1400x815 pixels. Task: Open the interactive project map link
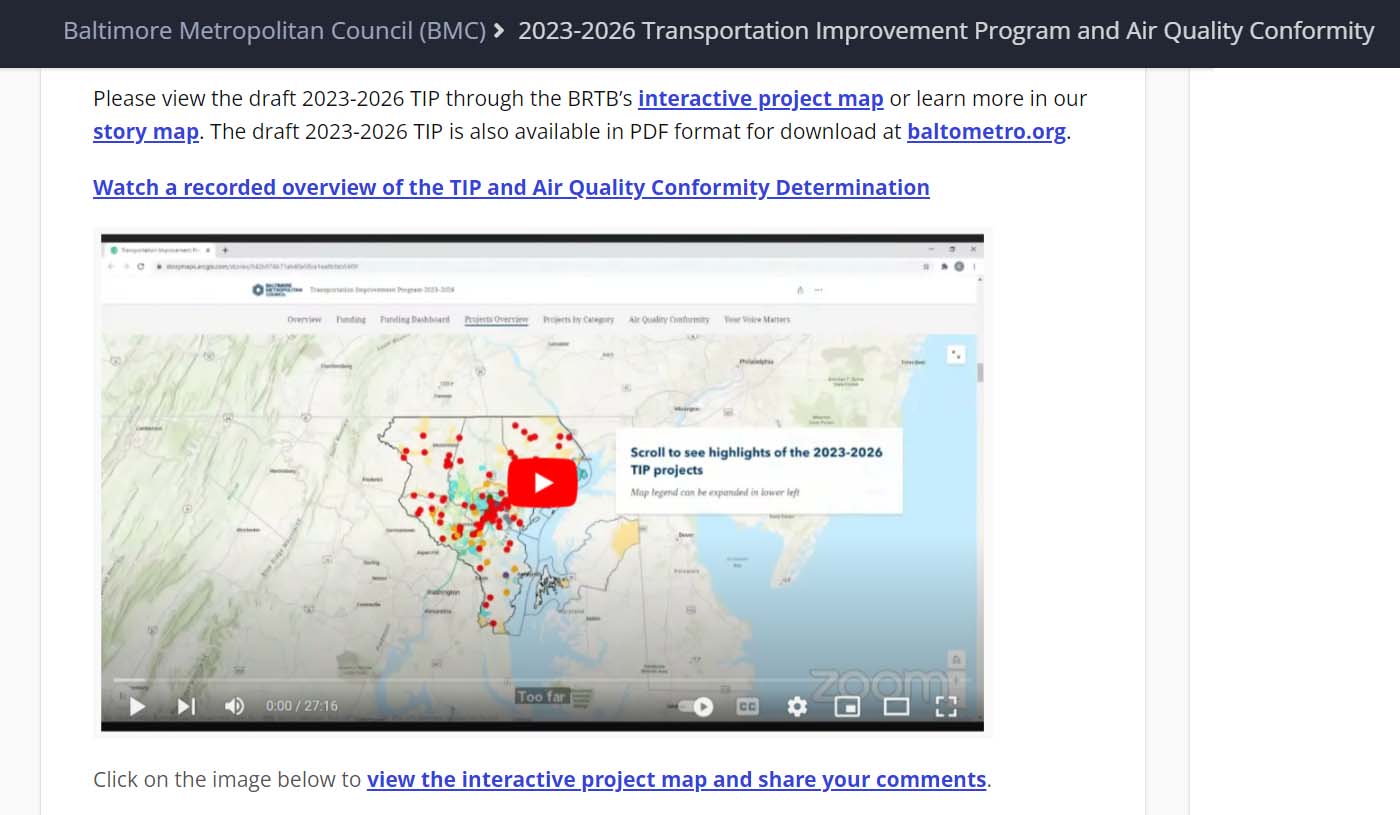click(x=760, y=98)
